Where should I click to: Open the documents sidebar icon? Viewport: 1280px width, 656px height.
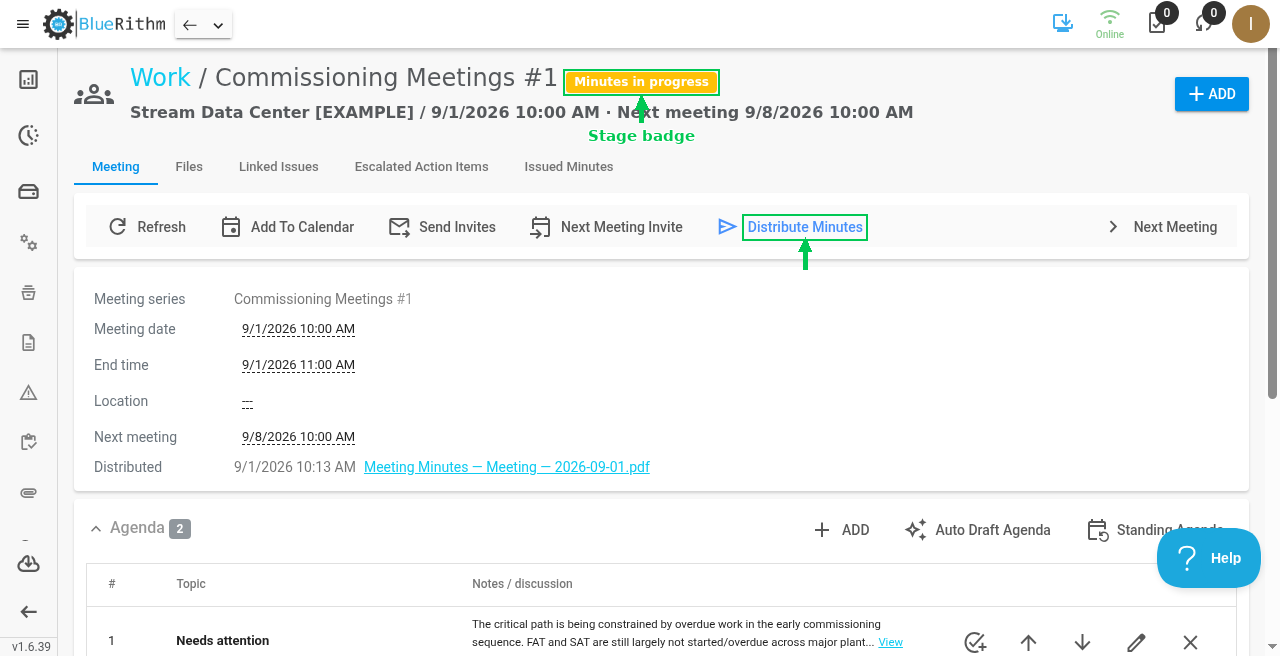click(29, 343)
